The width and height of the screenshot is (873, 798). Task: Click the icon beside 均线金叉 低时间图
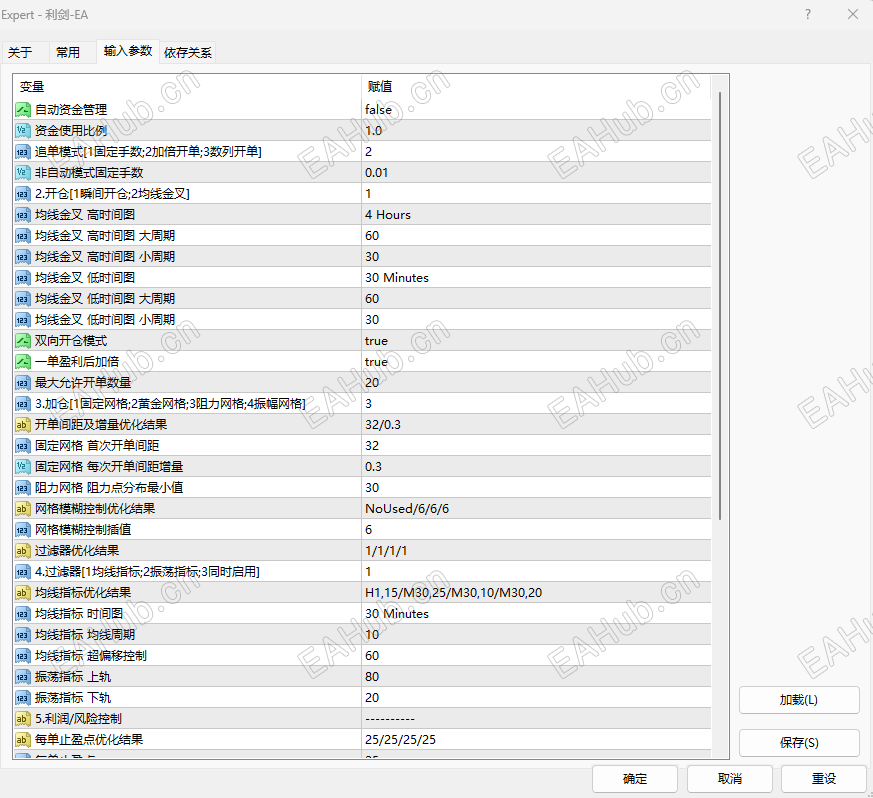coord(22,278)
